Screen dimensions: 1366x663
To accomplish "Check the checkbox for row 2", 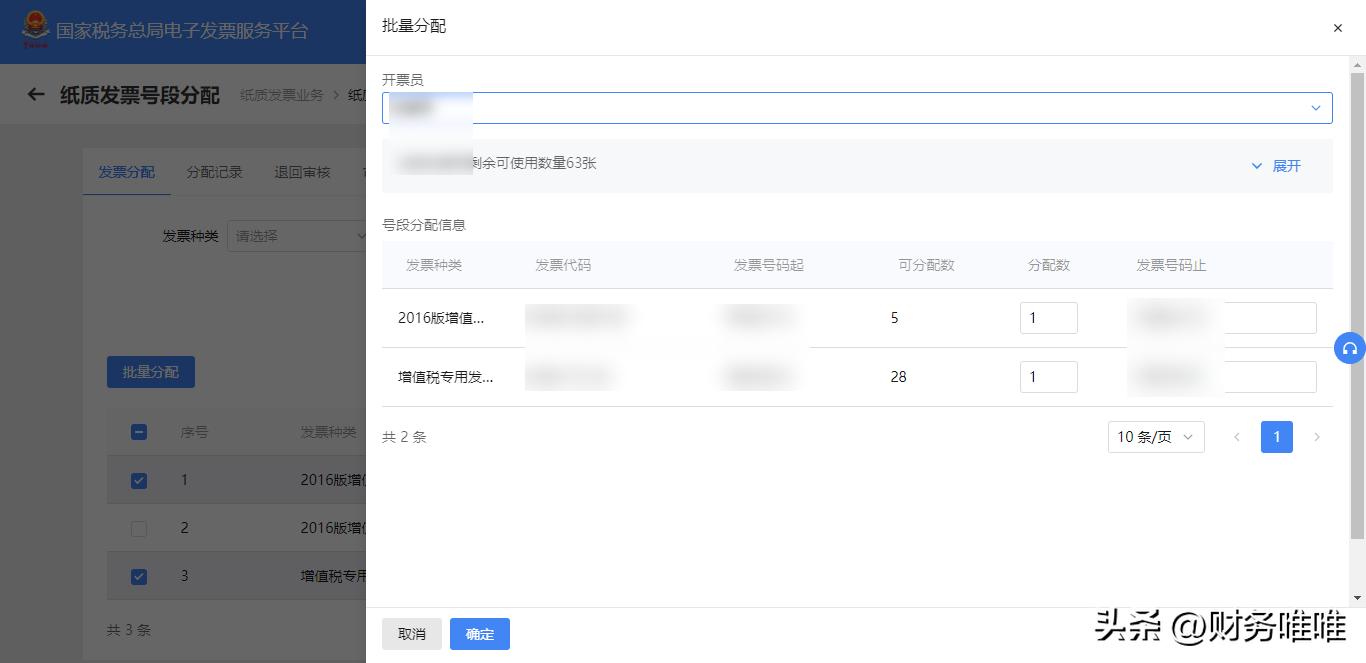I will click(x=139, y=528).
